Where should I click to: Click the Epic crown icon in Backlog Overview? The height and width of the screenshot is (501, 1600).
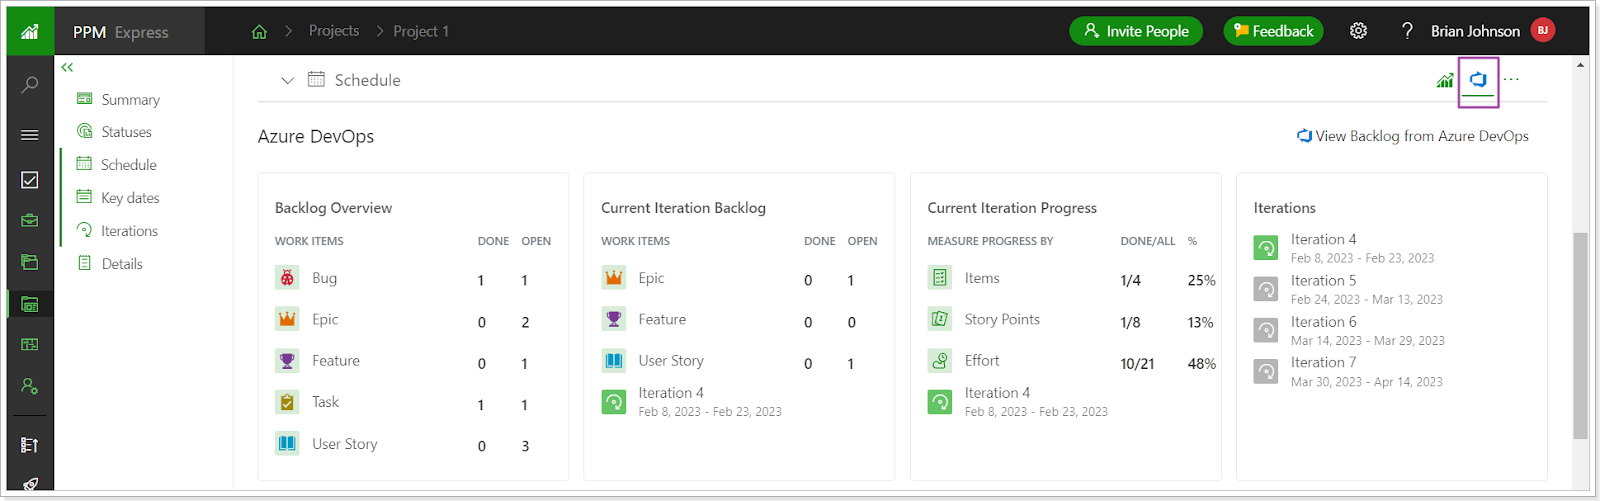coord(287,319)
